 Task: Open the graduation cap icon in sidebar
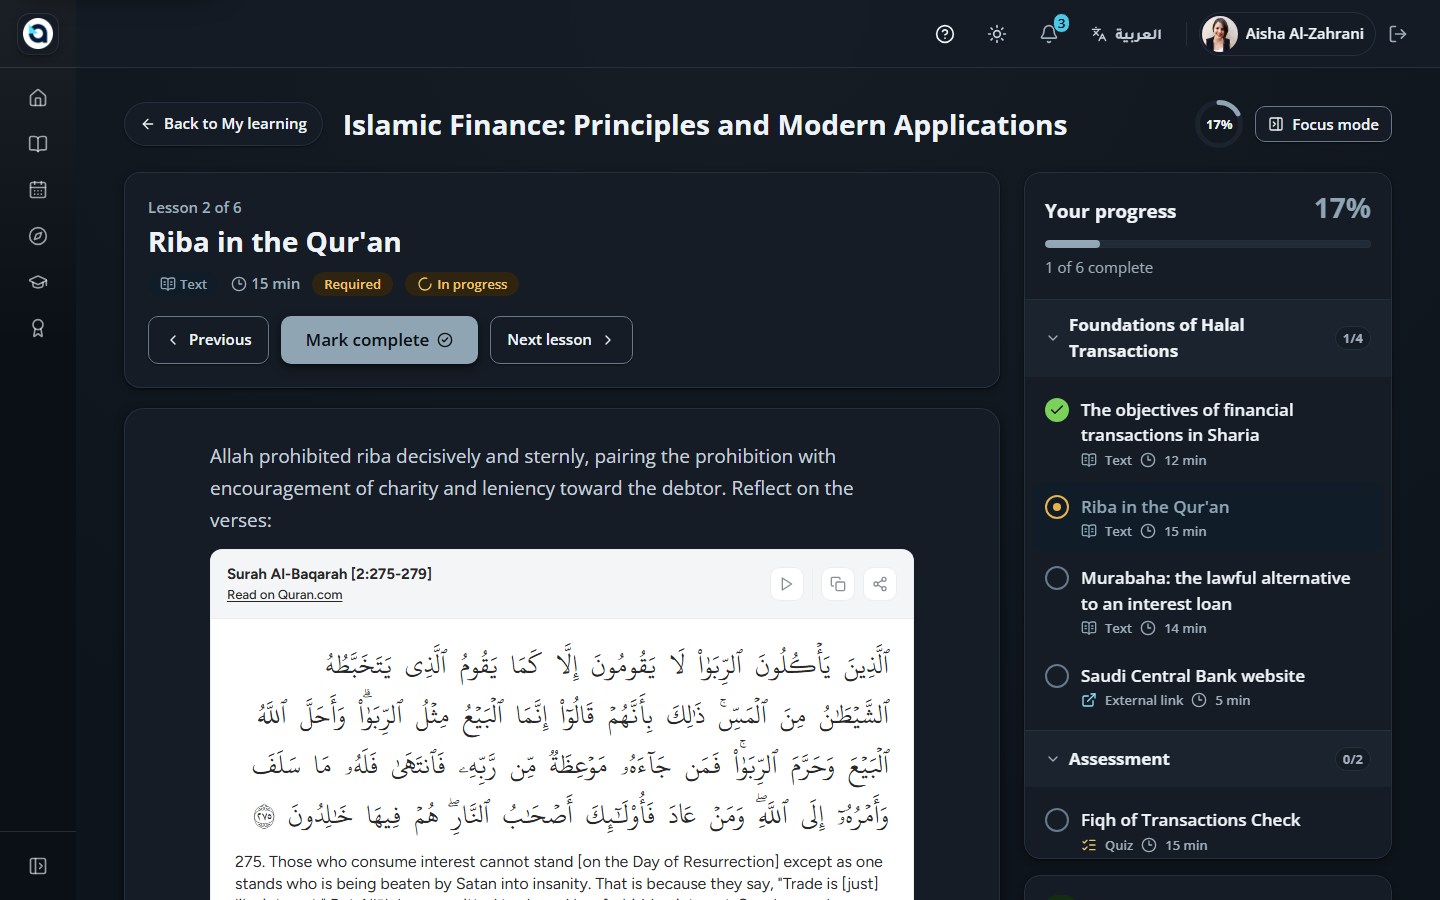38,282
